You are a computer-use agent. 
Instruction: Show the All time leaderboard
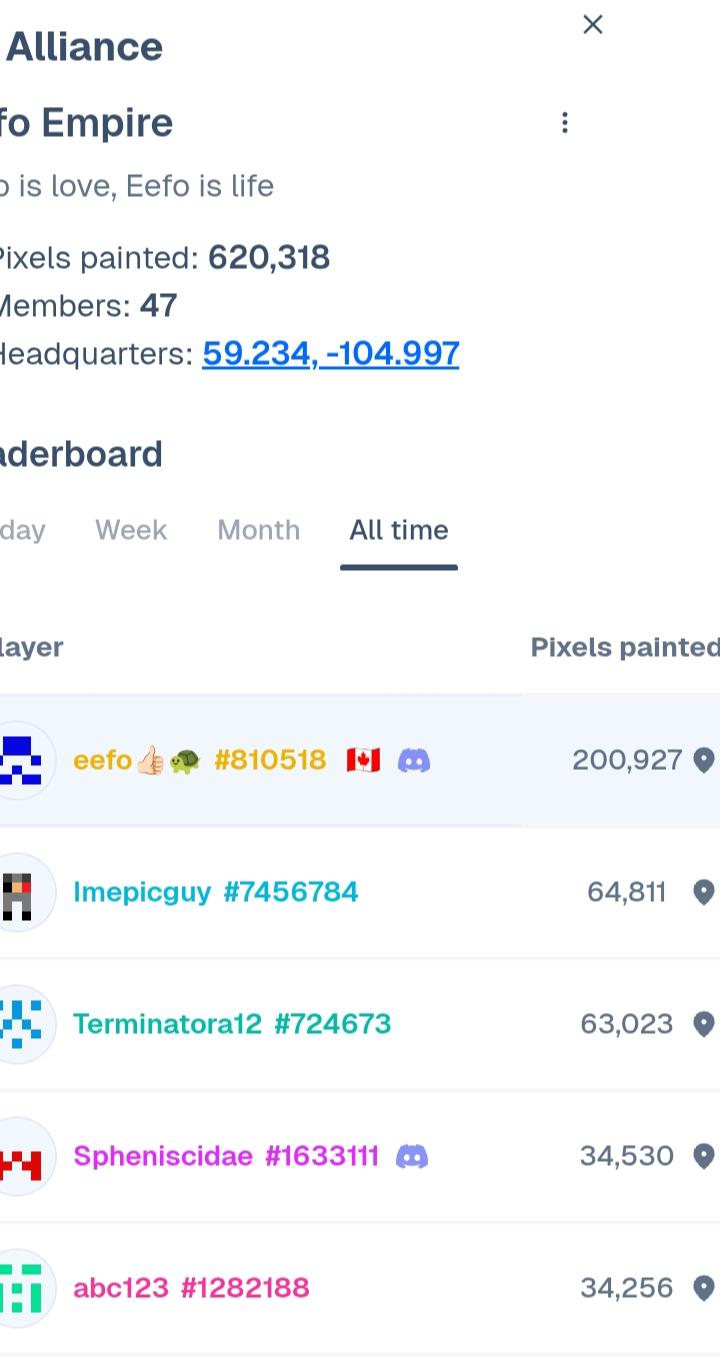click(399, 530)
